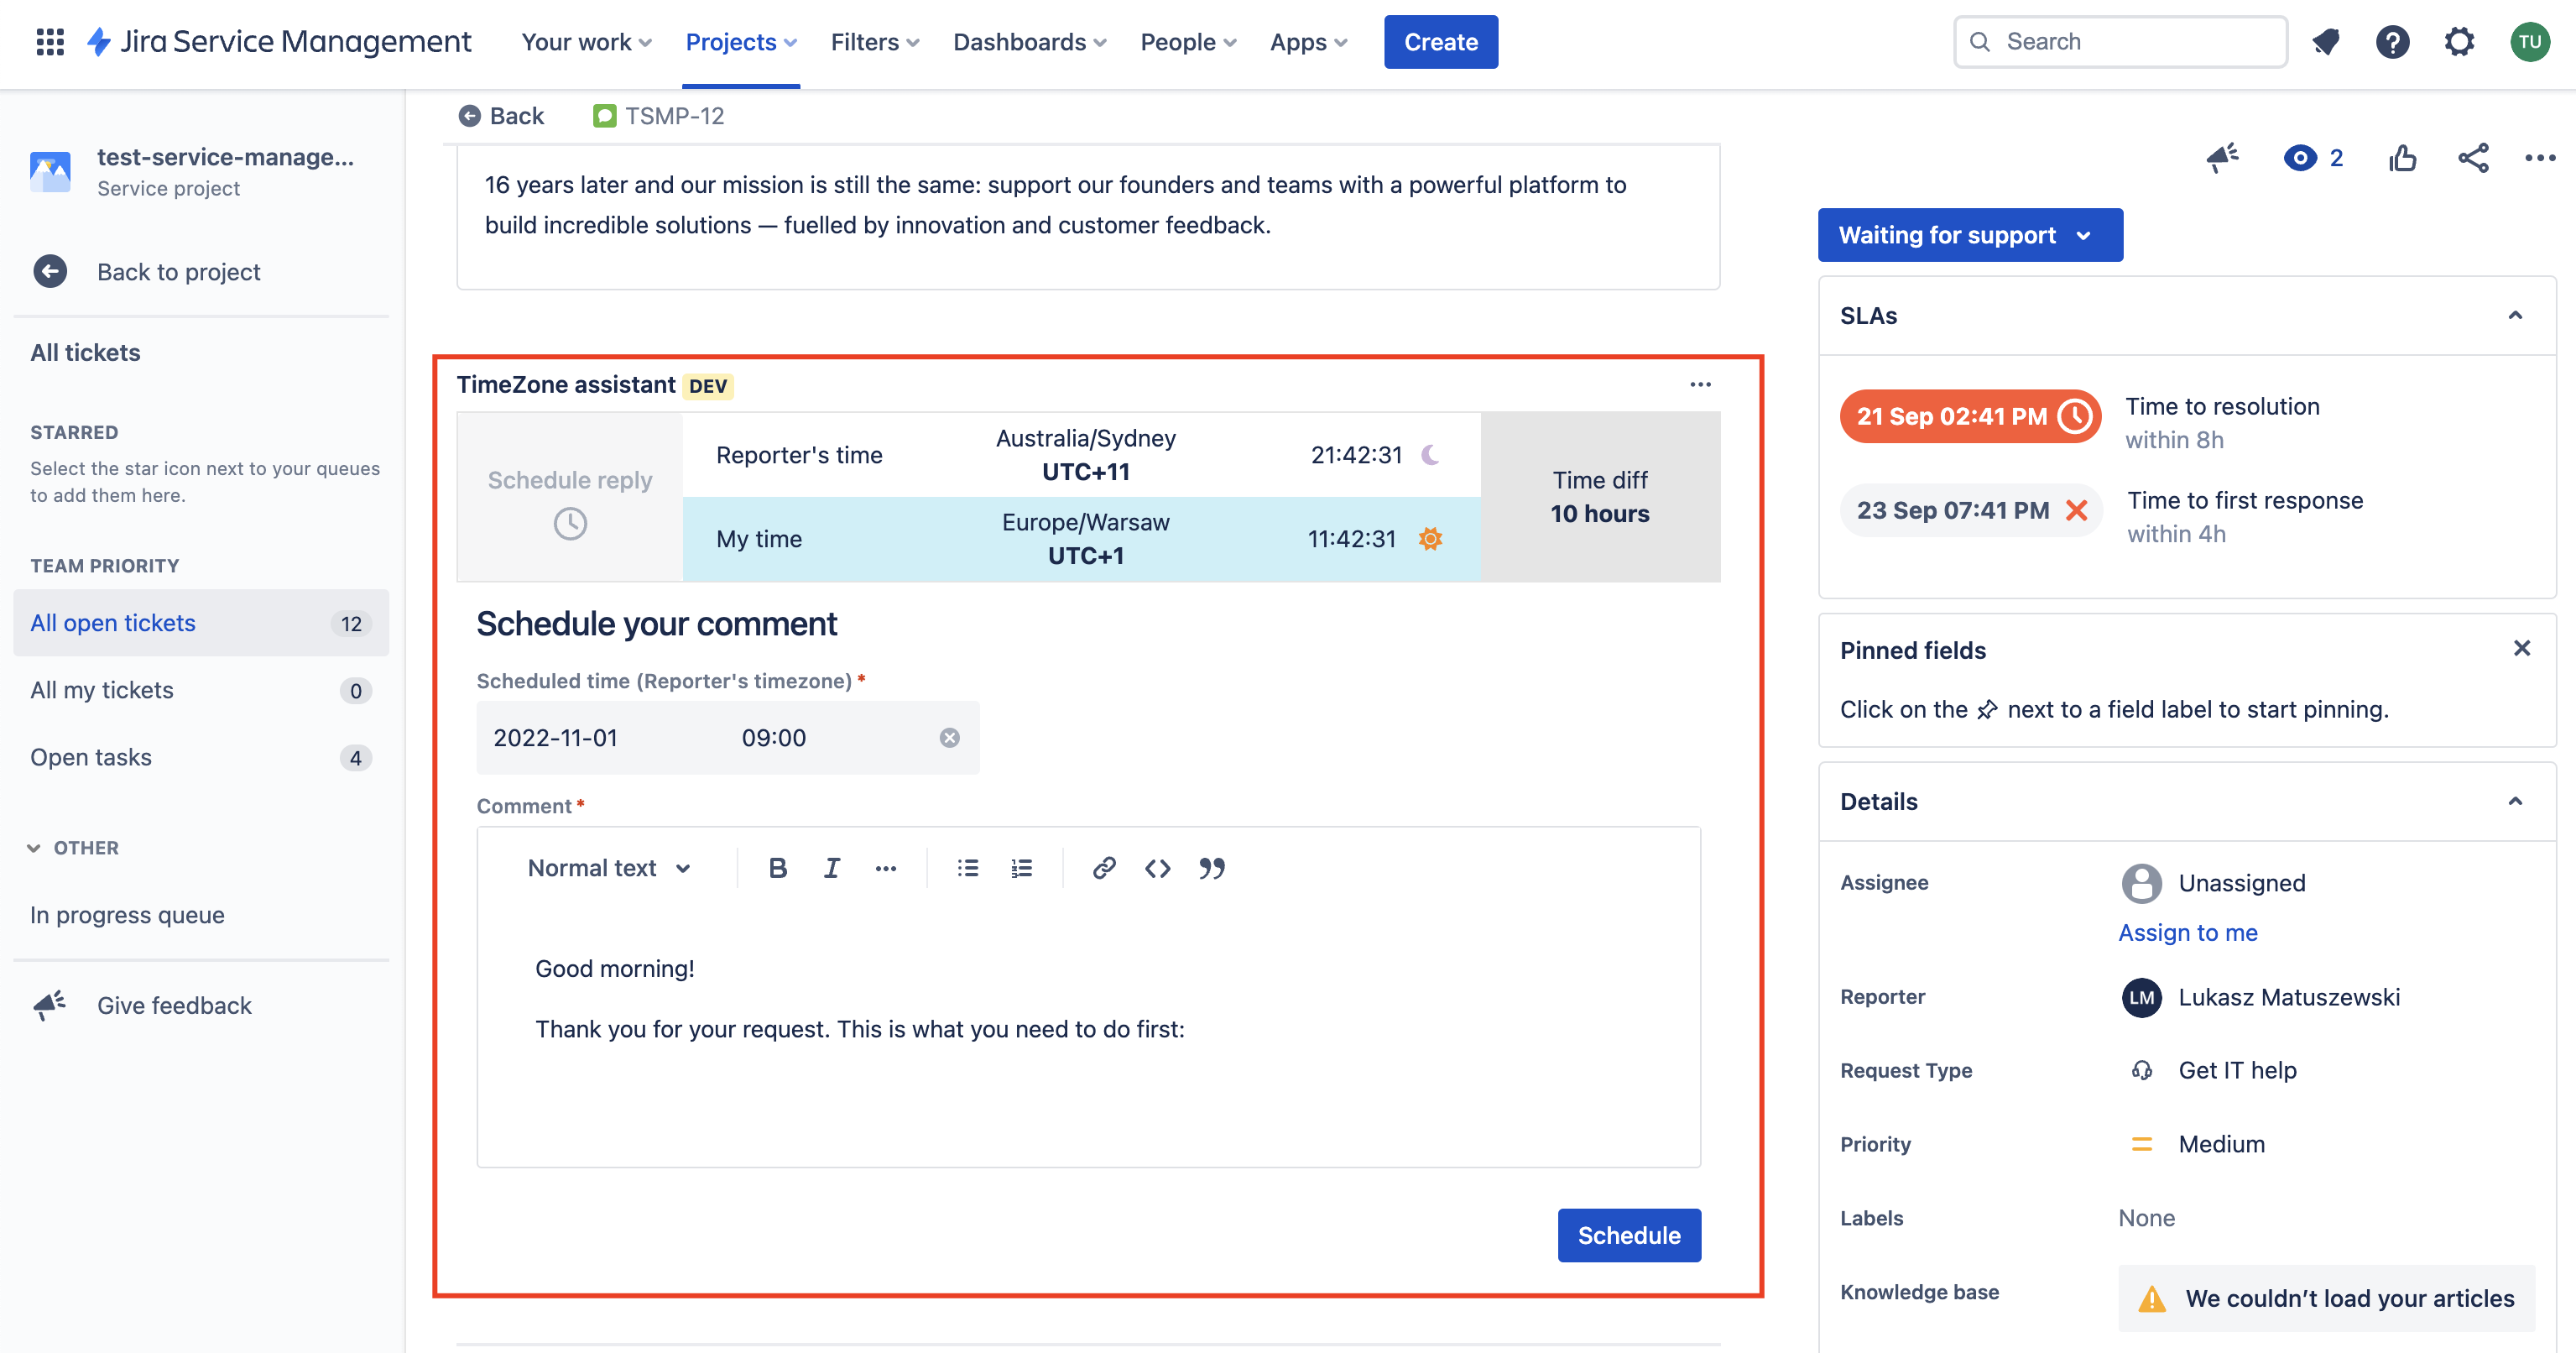Open the Dashboards menu
The width and height of the screenshot is (2576, 1353).
(1029, 42)
